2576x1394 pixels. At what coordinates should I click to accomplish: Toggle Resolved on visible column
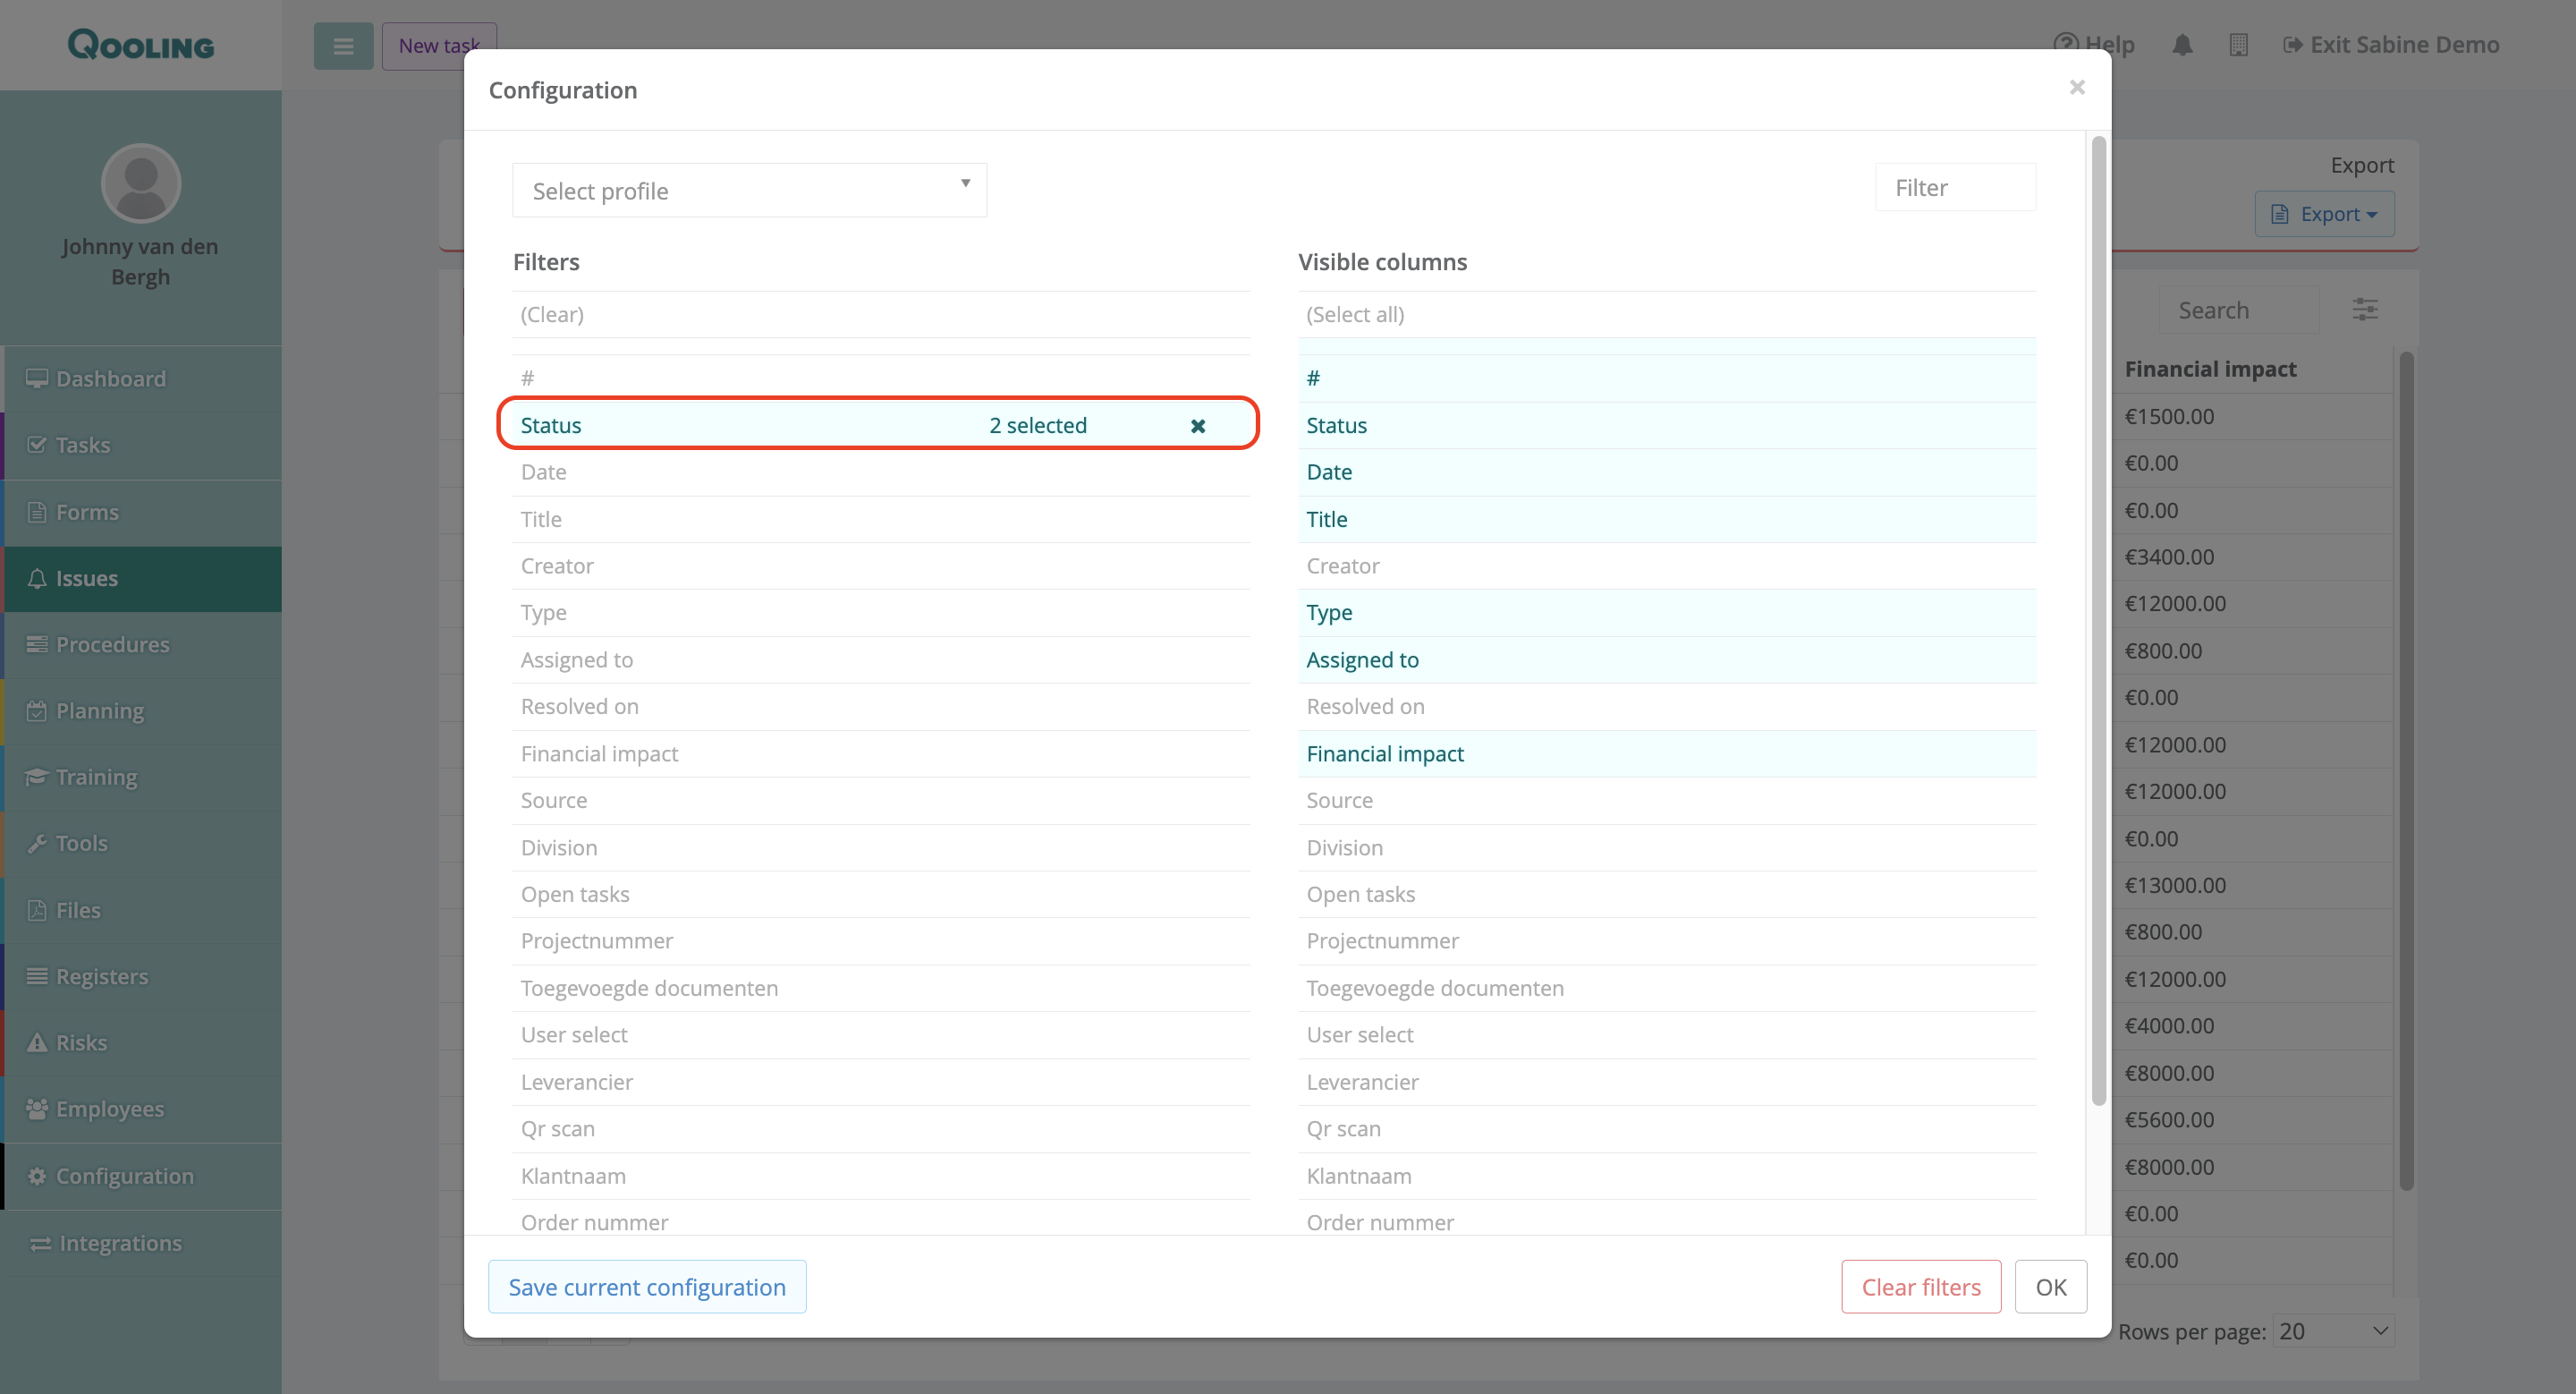(x=1365, y=707)
